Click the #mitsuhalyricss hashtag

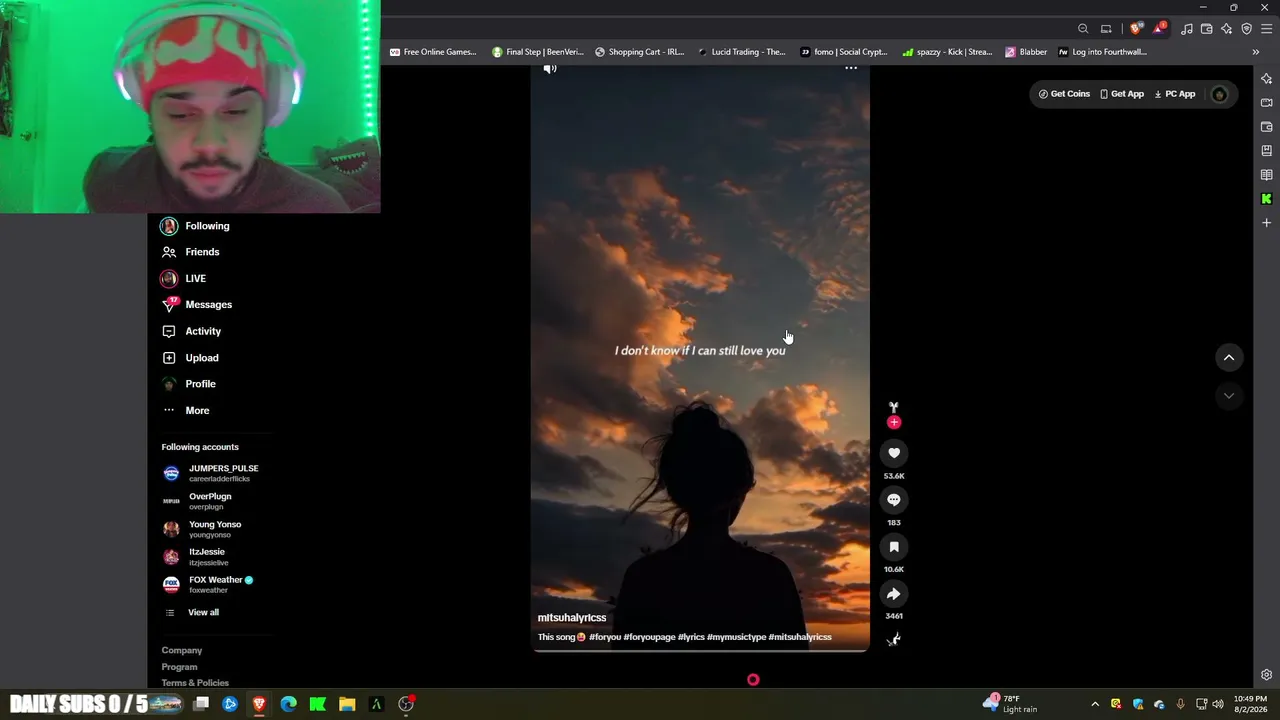pyautogui.click(x=800, y=637)
